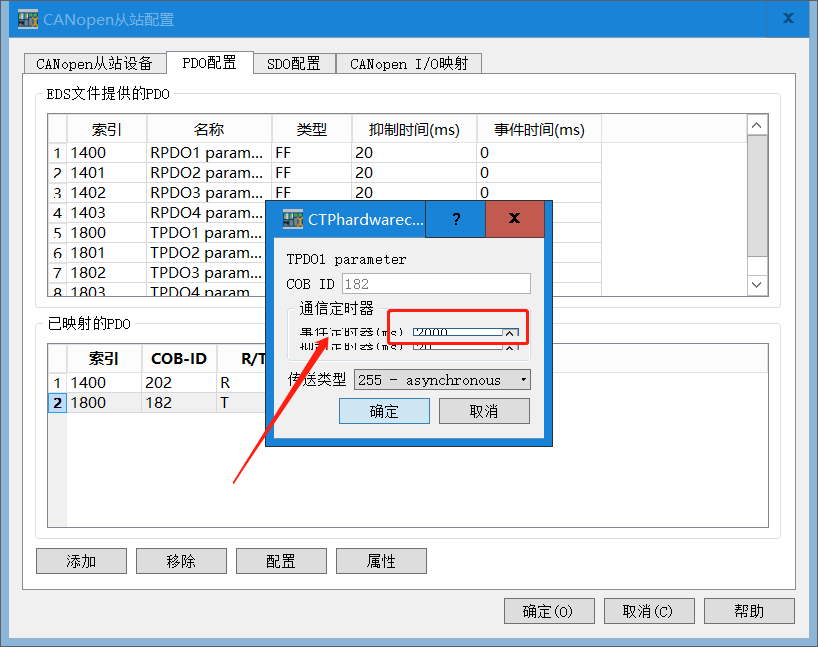Click the event timer spinner arrow
This screenshot has width=818, height=647.
click(x=511, y=332)
